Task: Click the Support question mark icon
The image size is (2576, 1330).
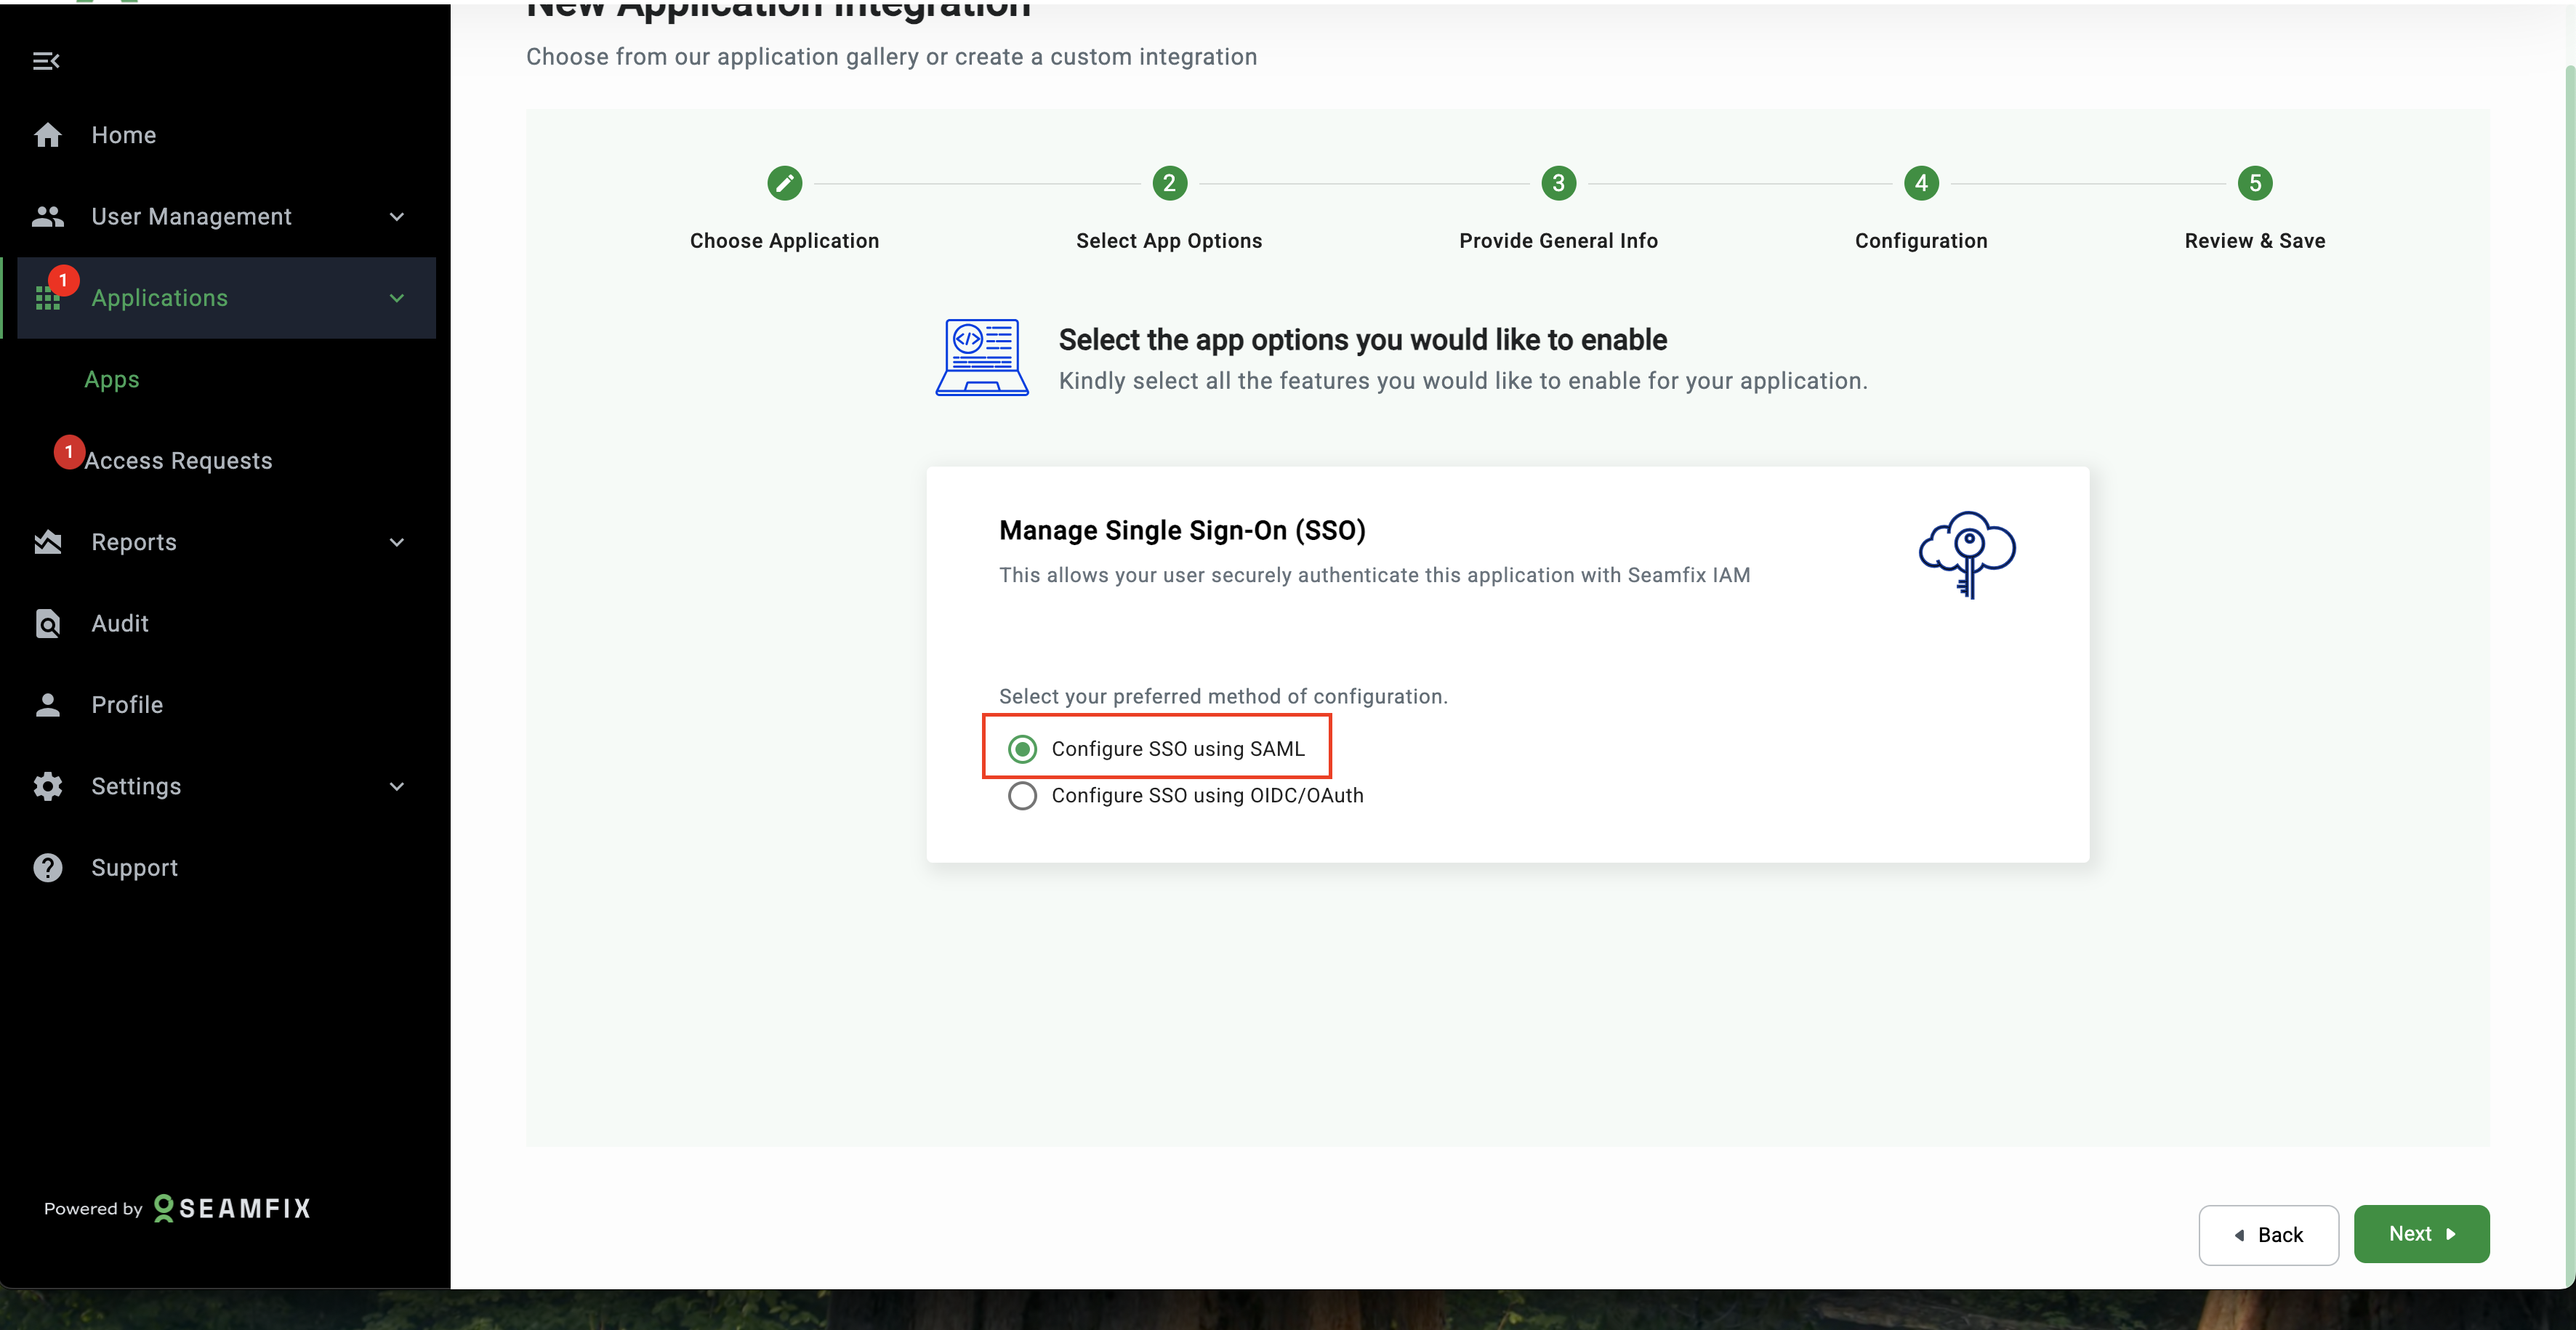Action: click(x=47, y=868)
